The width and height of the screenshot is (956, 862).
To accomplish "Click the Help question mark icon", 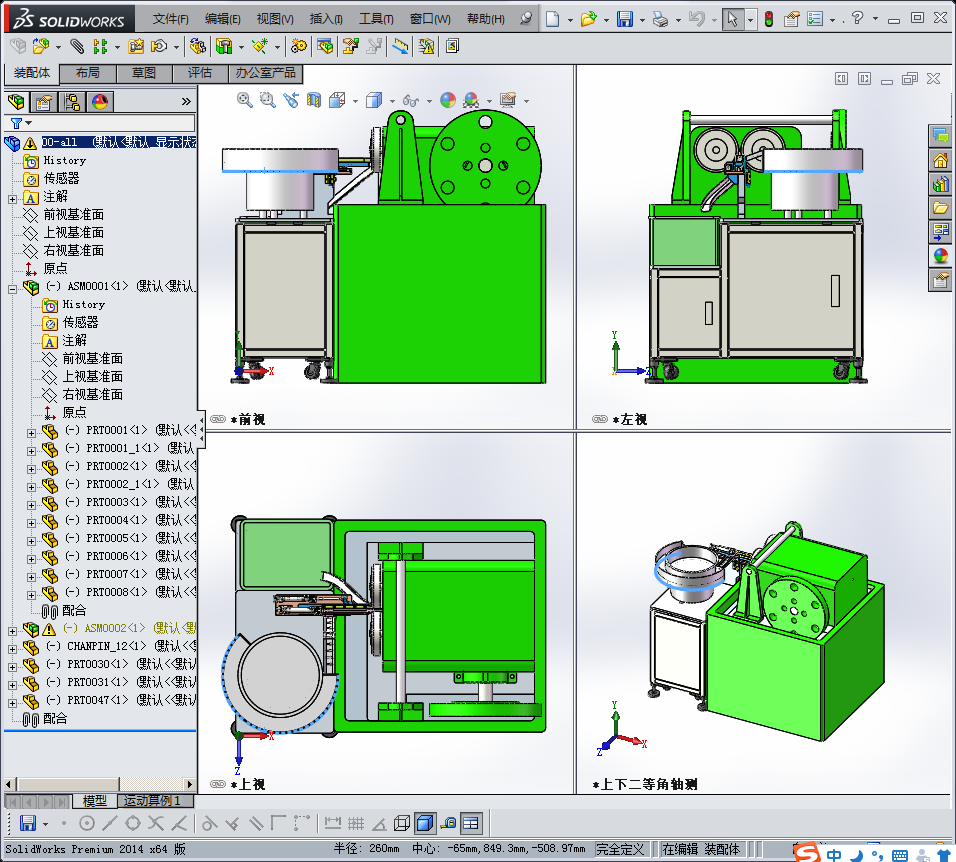I will click(x=857, y=18).
